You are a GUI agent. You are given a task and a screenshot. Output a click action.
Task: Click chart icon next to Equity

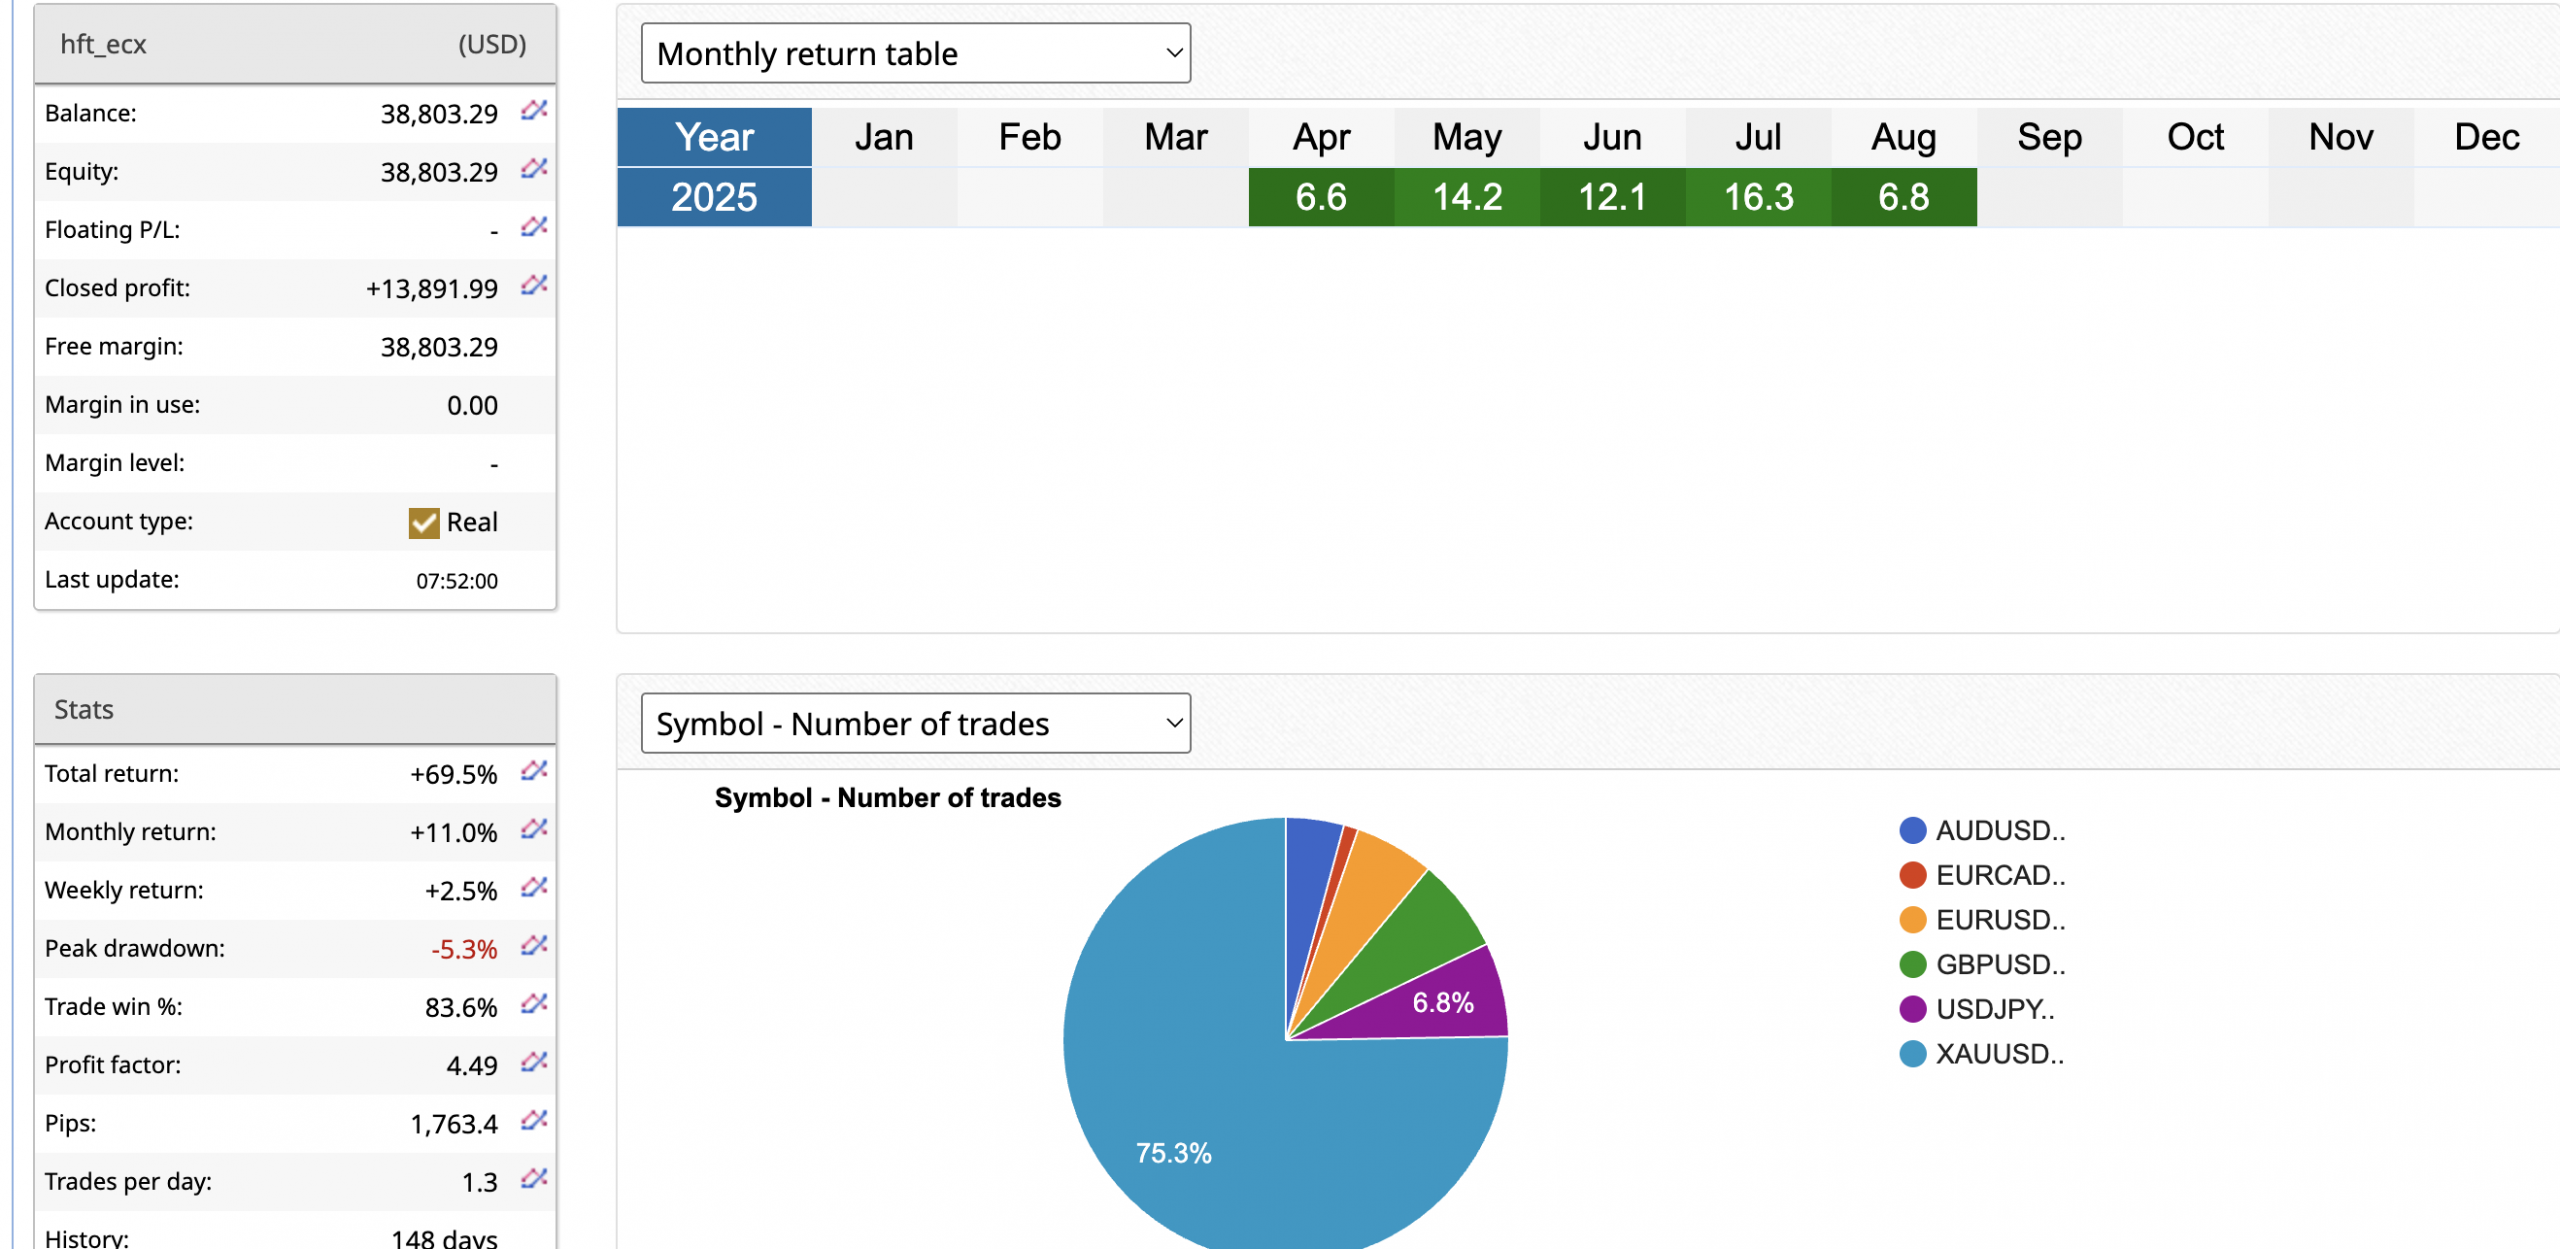[534, 169]
